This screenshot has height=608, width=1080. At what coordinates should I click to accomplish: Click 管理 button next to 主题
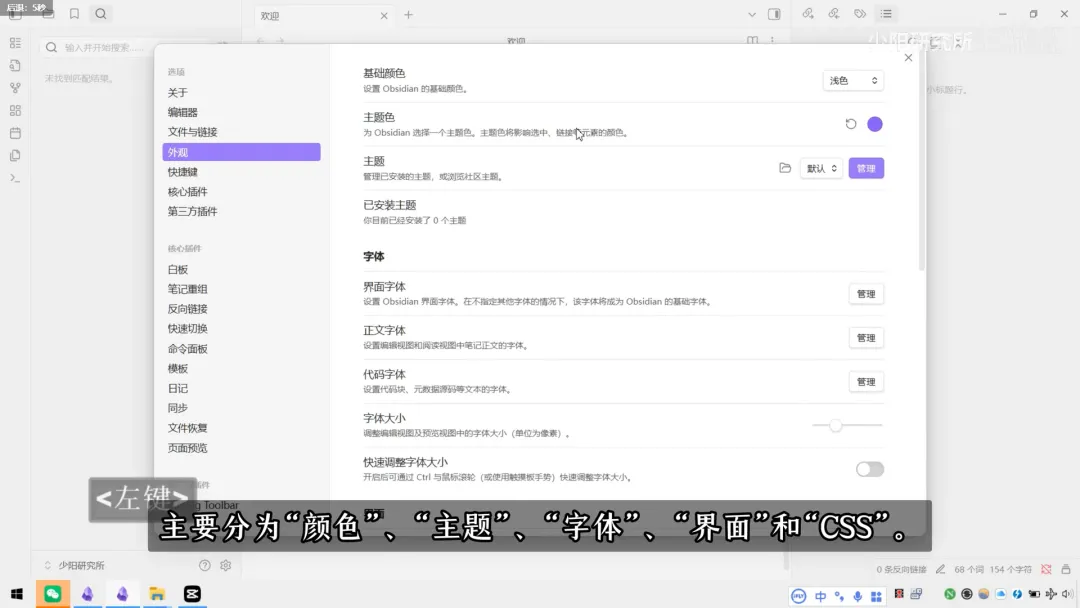point(866,168)
